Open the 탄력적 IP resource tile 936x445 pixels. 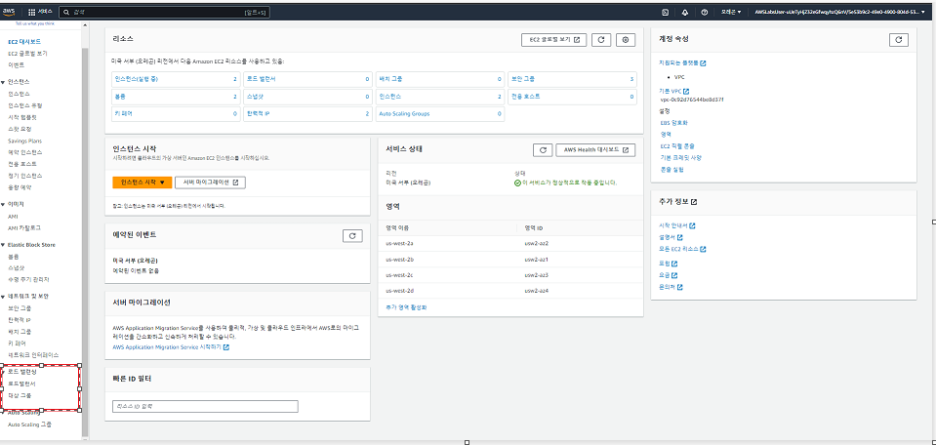click(307, 113)
